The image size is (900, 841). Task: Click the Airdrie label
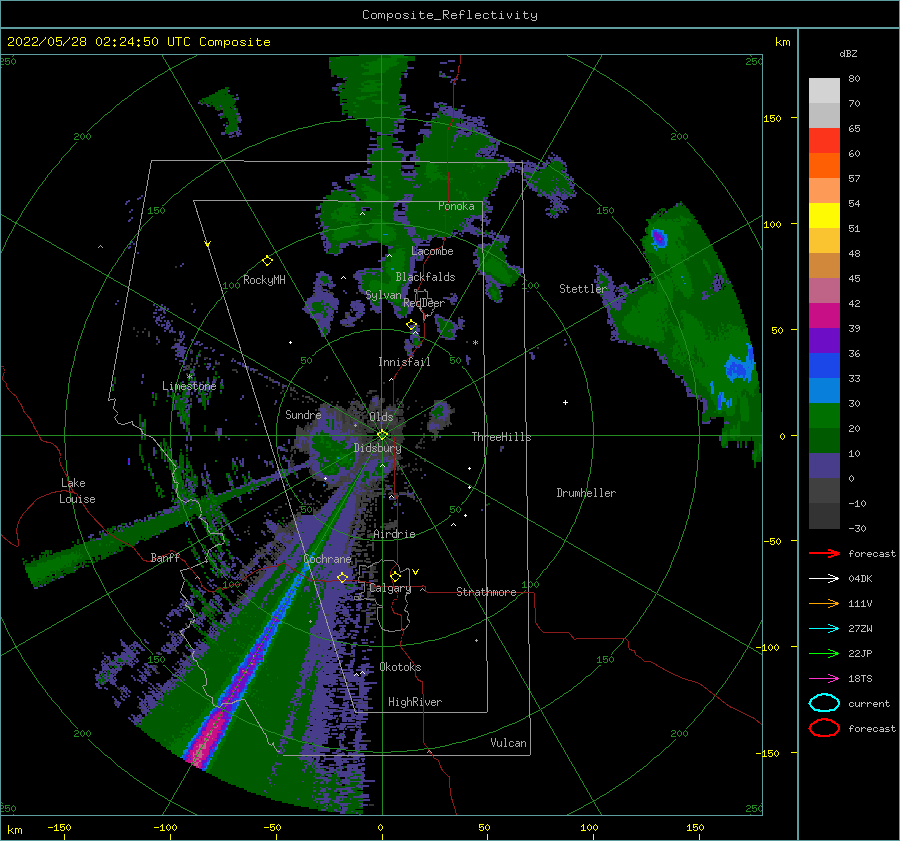394,534
